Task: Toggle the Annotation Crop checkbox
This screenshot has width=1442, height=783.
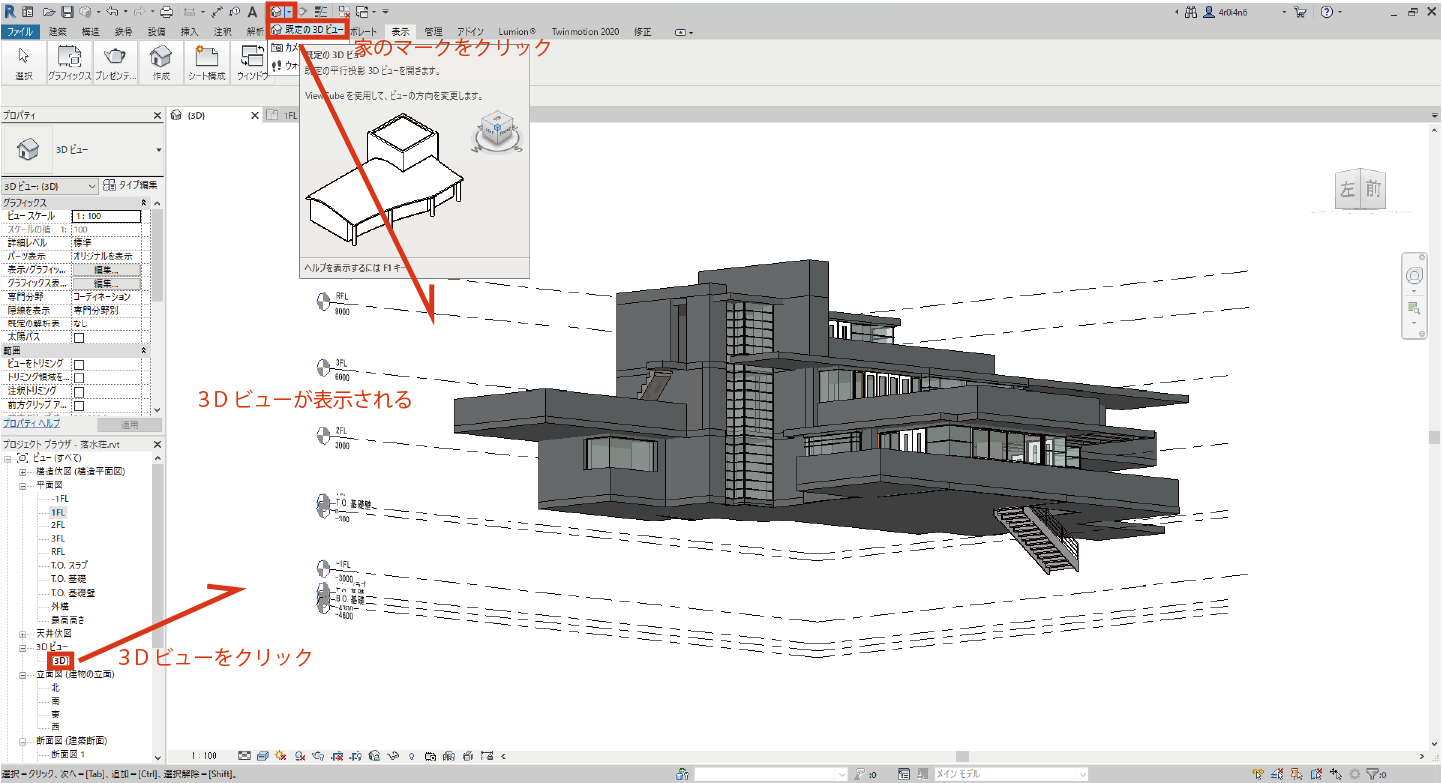Action: (x=78, y=392)
